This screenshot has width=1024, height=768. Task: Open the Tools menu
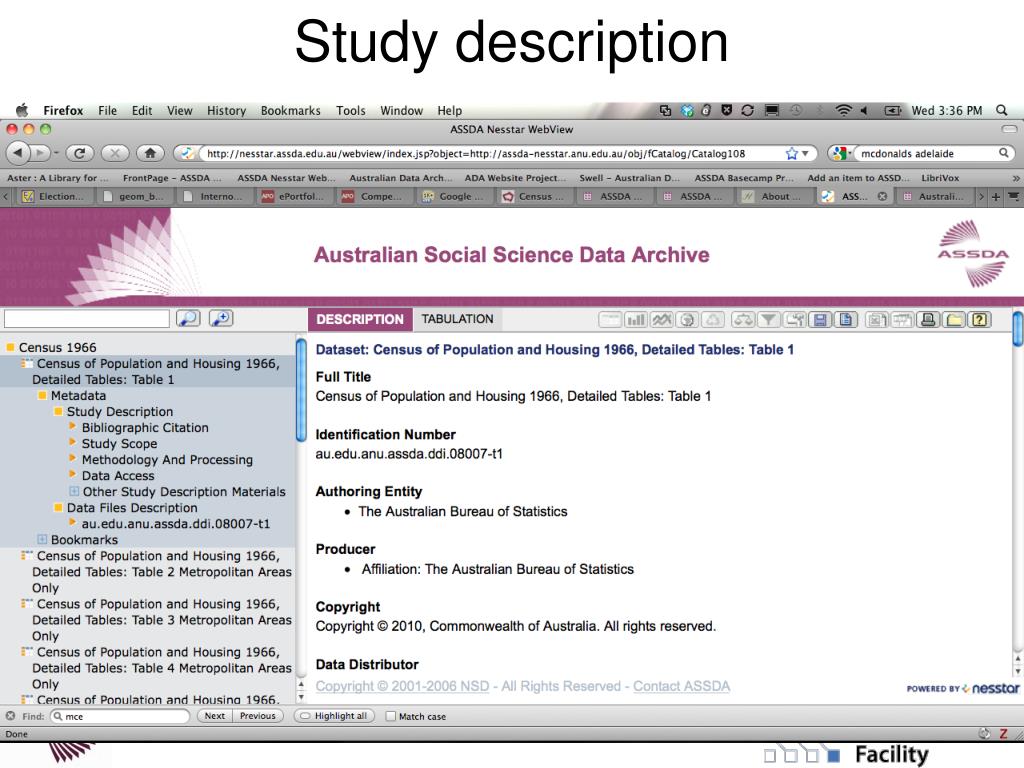tap(351, 110)
